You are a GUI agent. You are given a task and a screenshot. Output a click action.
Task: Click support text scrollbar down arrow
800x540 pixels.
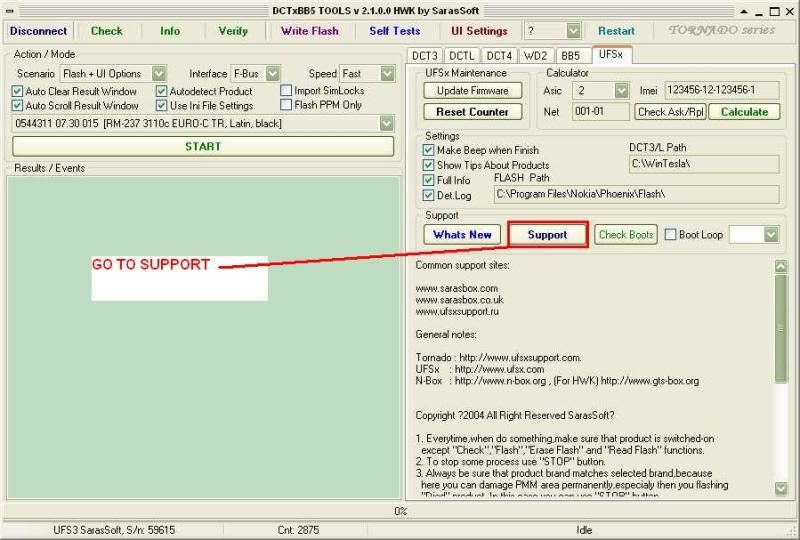click(x=781, y=488)
